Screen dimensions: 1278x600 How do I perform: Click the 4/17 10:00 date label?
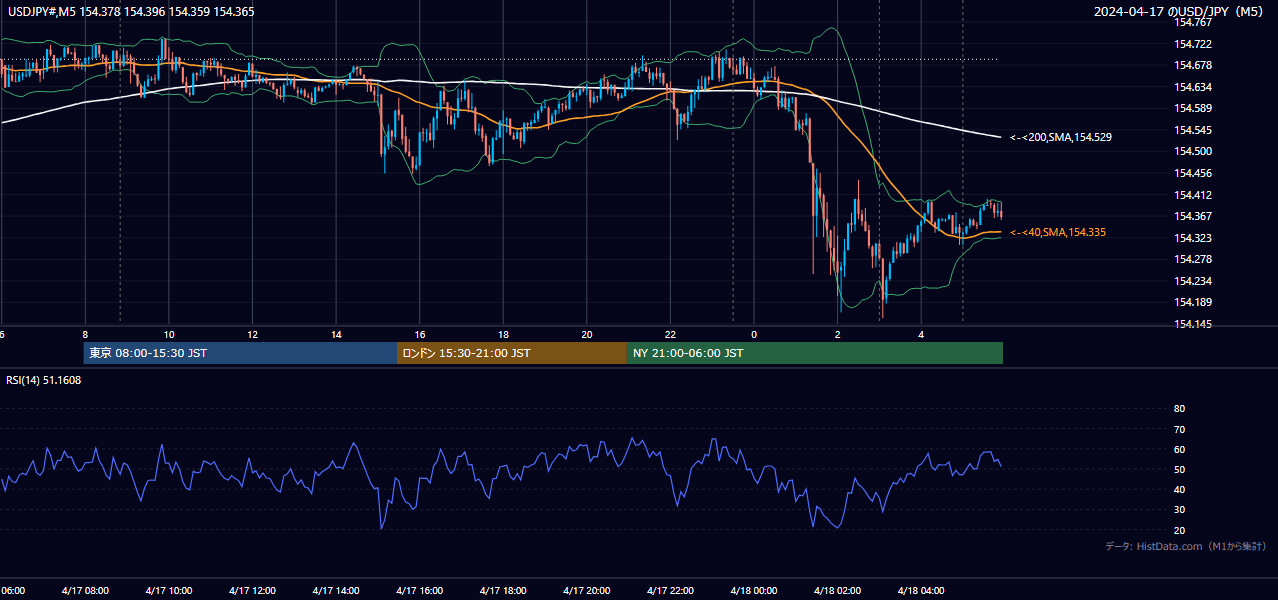168,590
